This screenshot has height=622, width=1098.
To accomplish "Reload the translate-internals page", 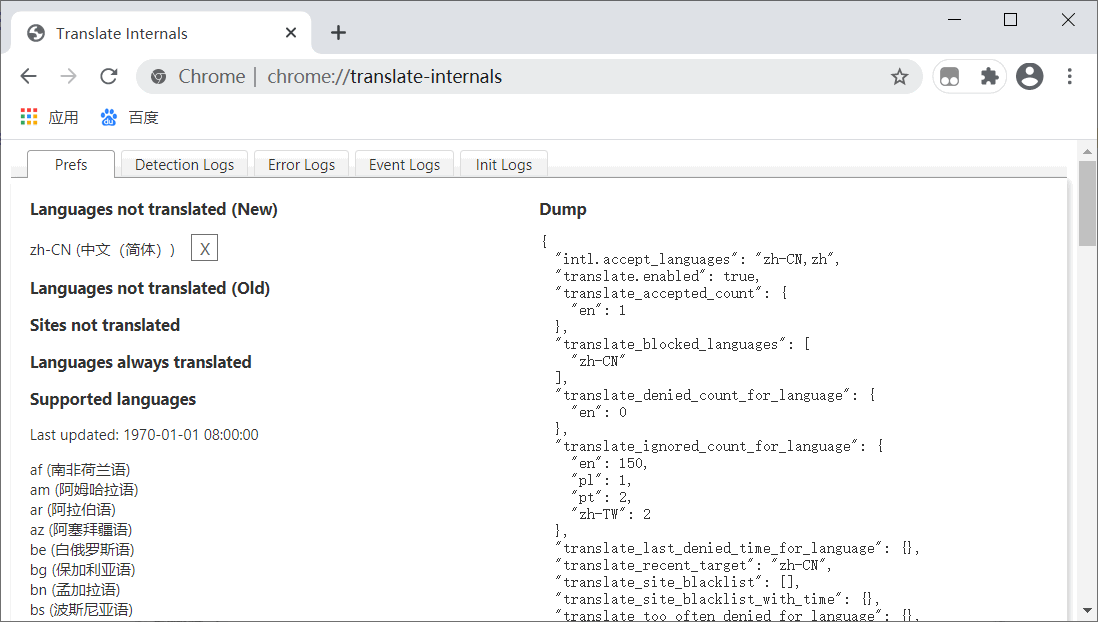I will [x=107, y=76].
